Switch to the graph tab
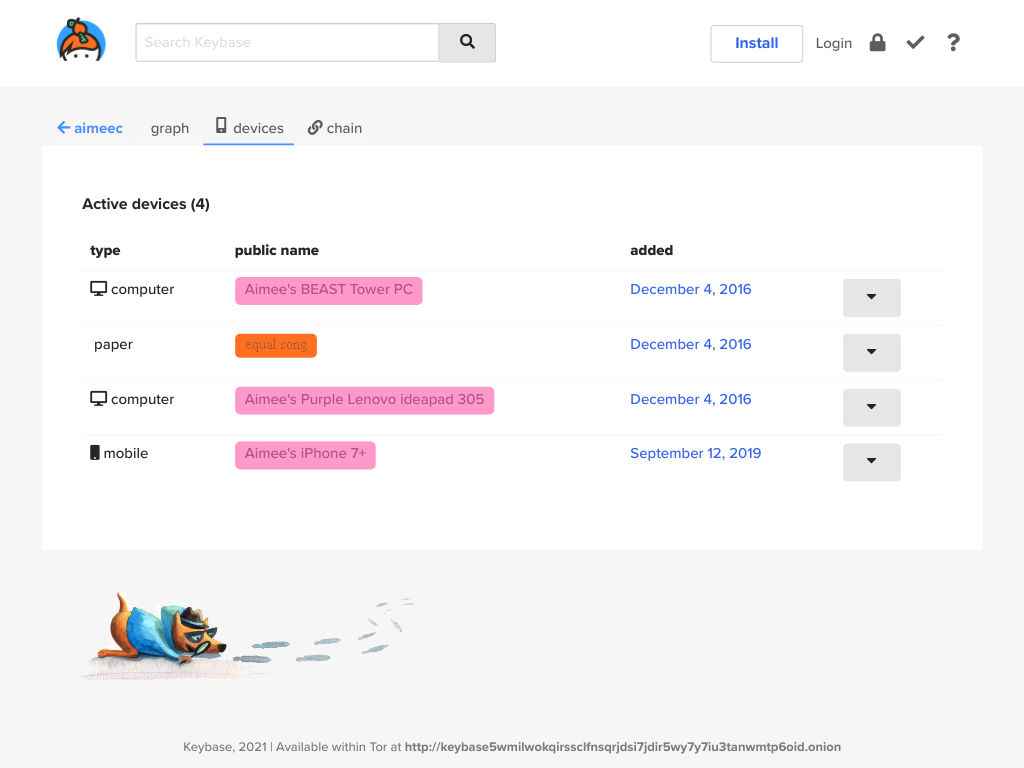 [170, 128]
